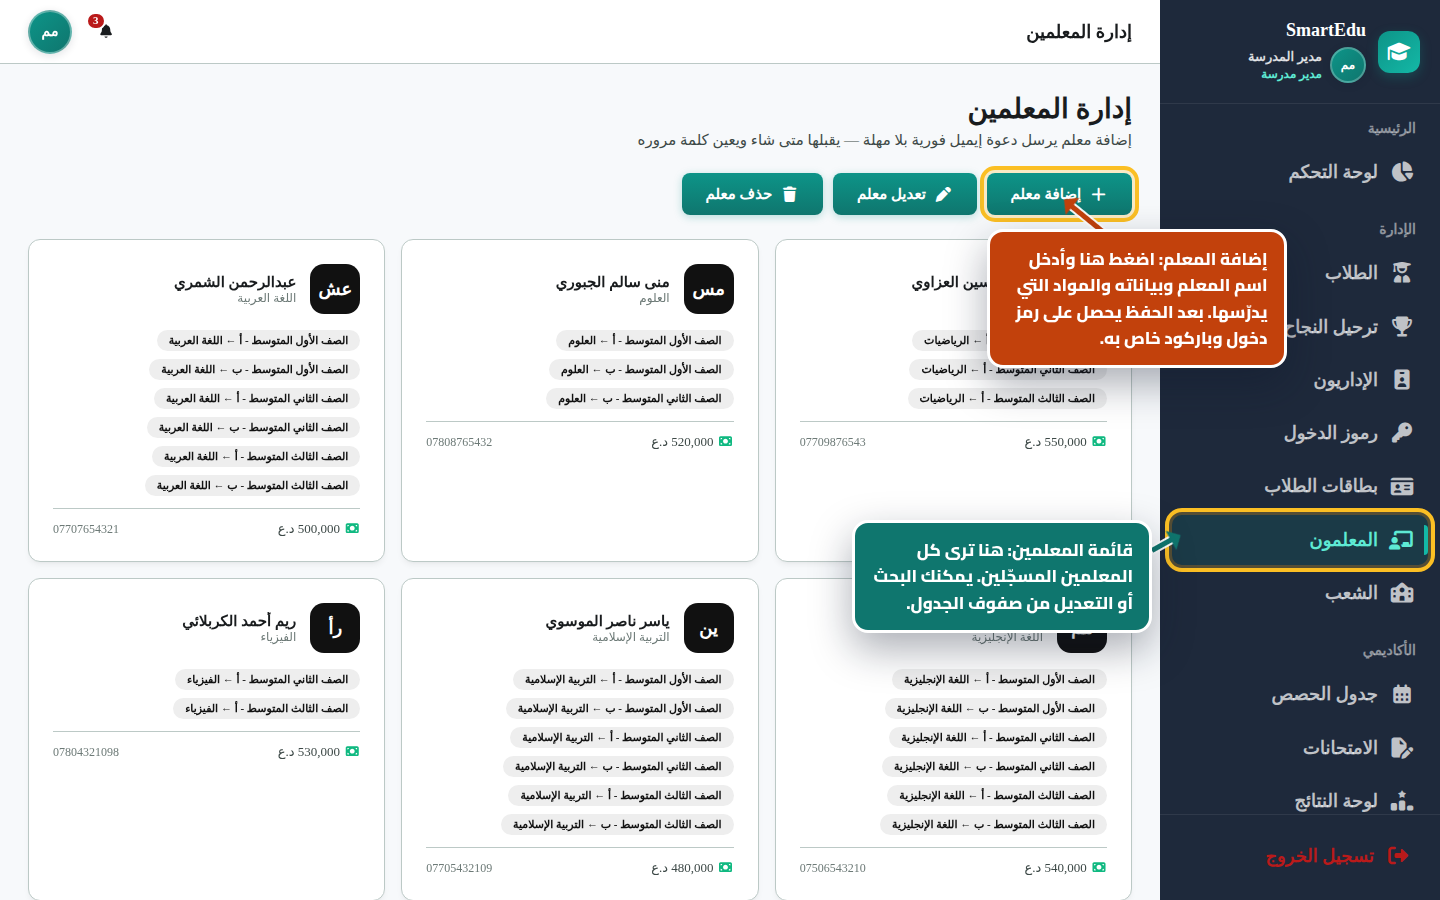Screen dimensions: 1440x900
Task: Select teacher name عبدالرحمن الشمري
Action: [235, 282]
